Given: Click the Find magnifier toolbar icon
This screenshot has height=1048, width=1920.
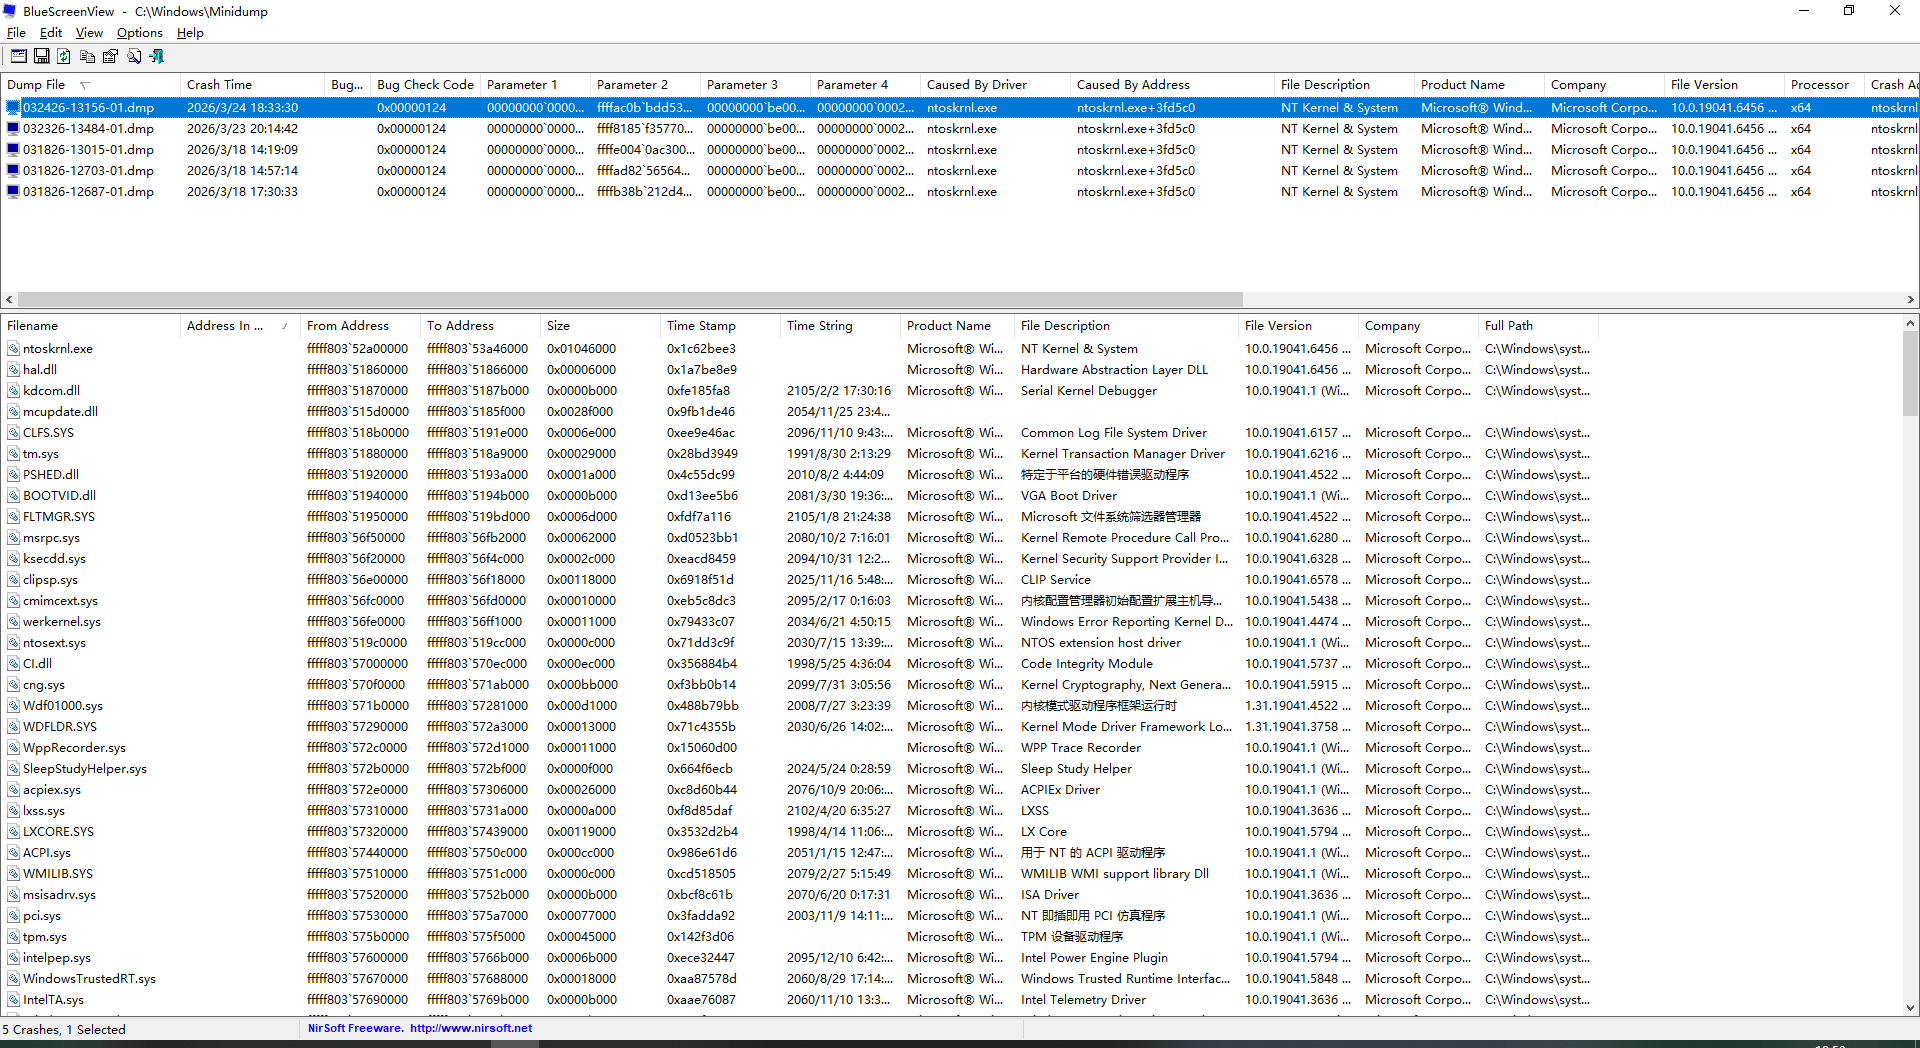Looking at the screenshot, I should tap(133, 57).
